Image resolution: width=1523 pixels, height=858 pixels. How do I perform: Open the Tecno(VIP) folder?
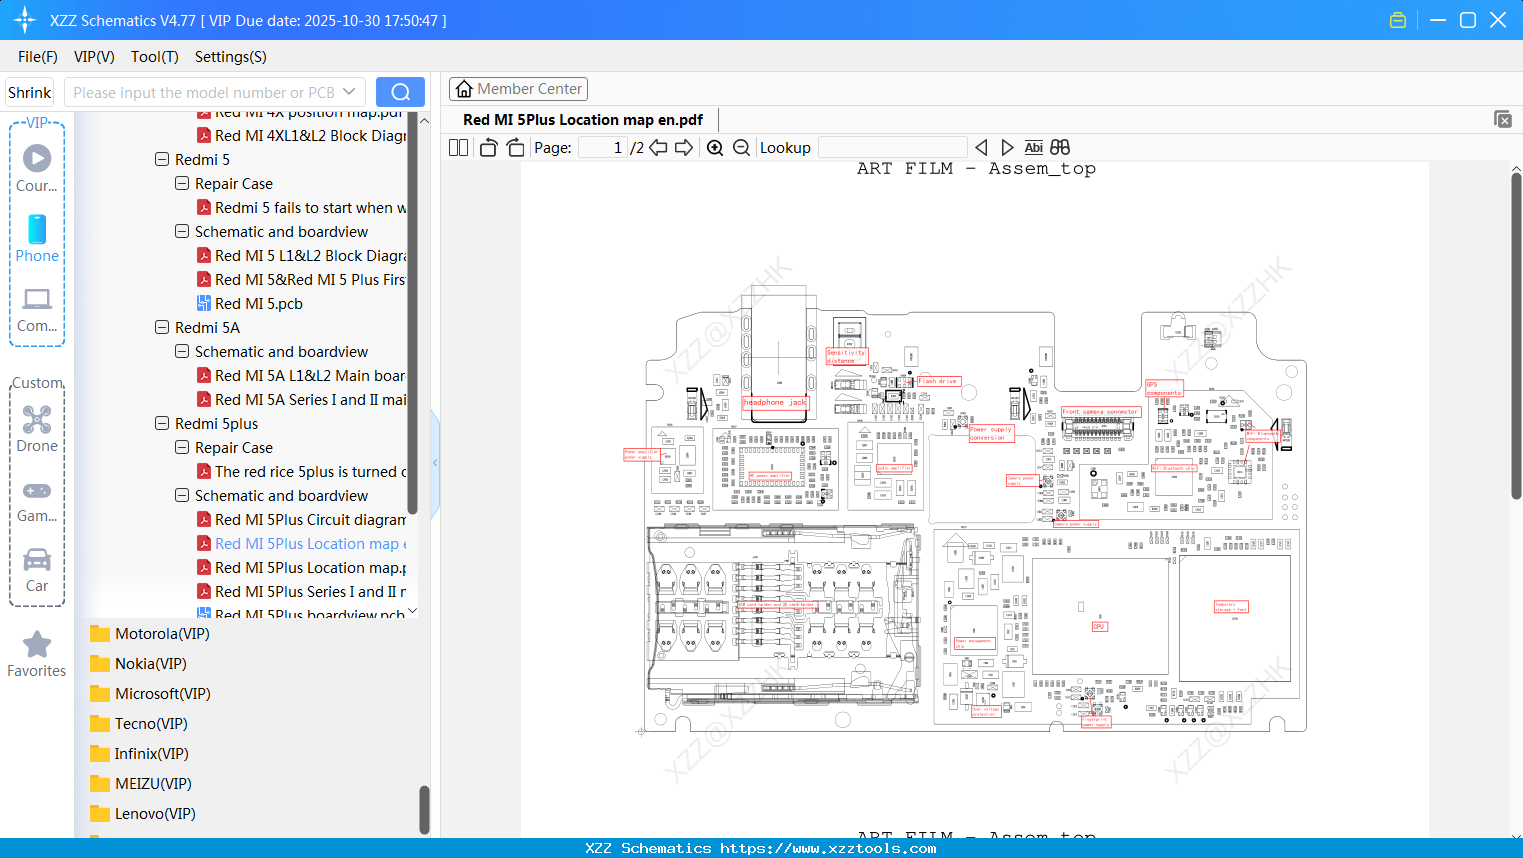click(139, 724)
